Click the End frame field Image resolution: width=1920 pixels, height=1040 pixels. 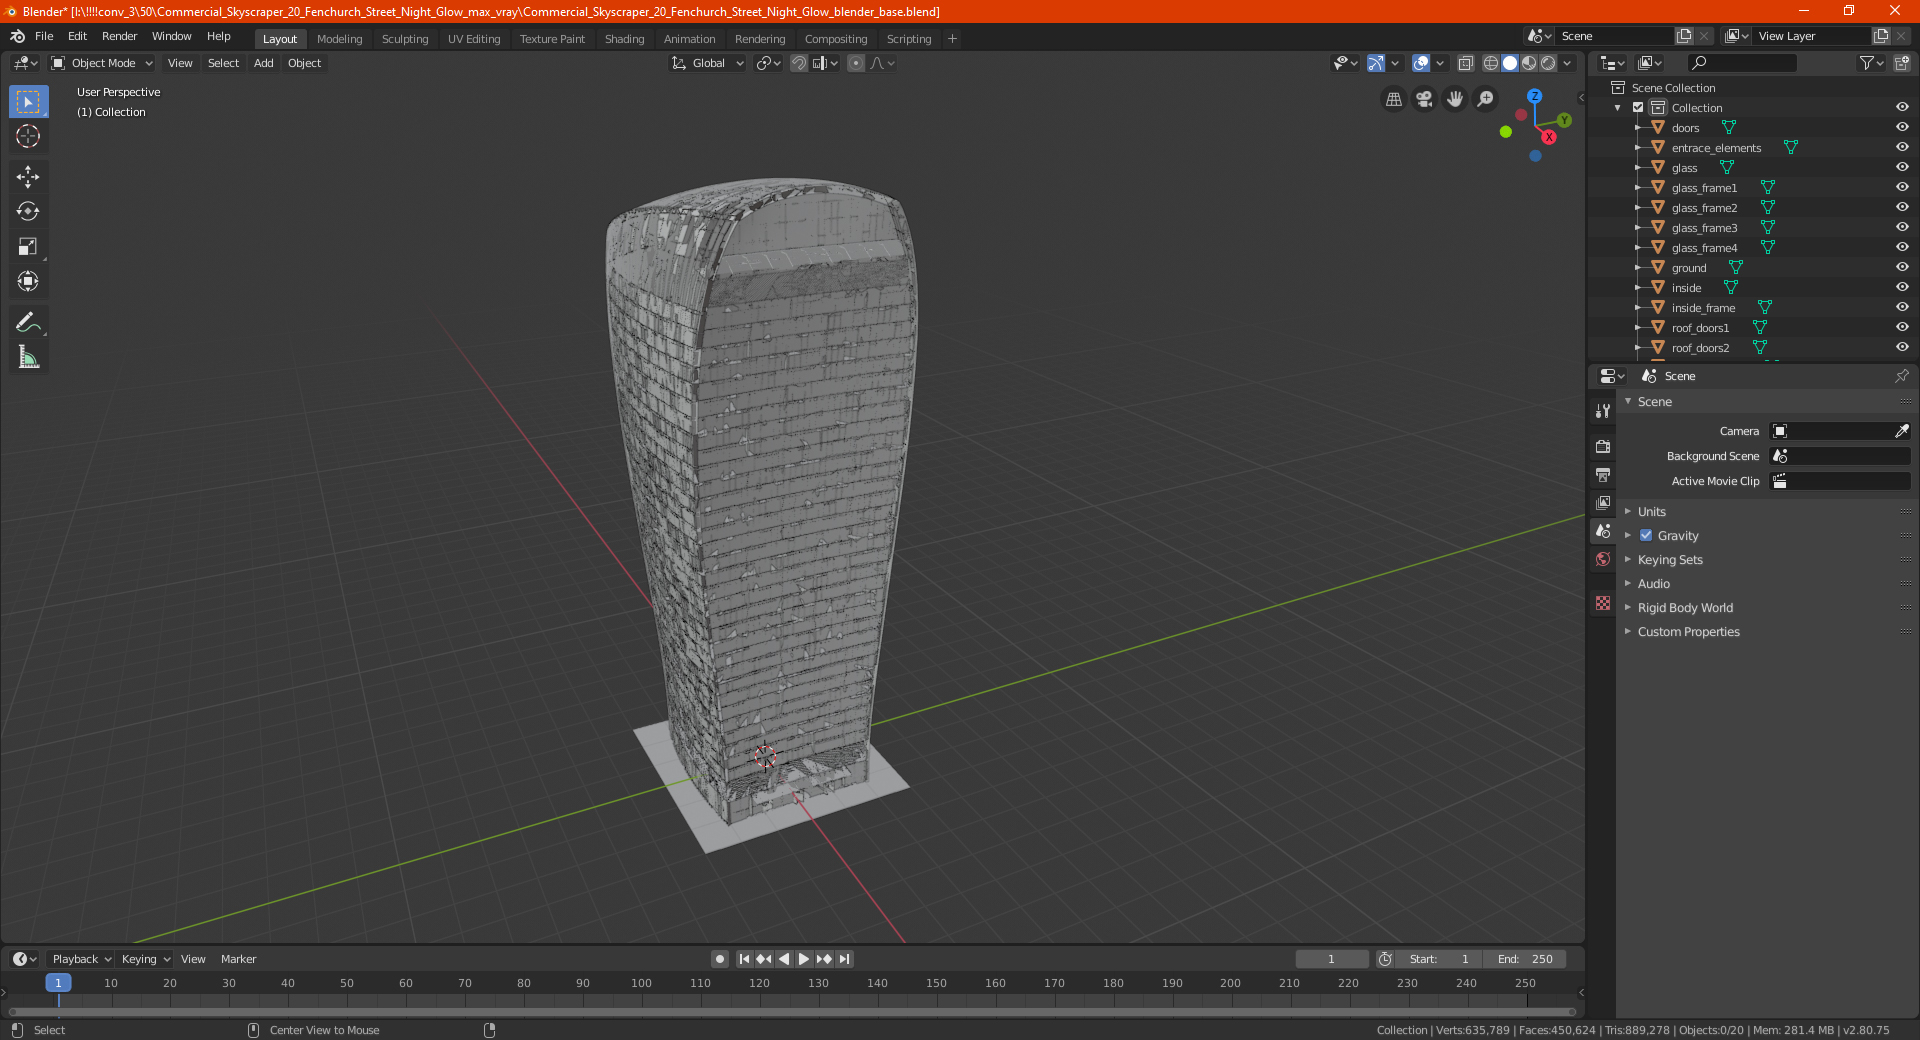click(x=1525, y=959)
